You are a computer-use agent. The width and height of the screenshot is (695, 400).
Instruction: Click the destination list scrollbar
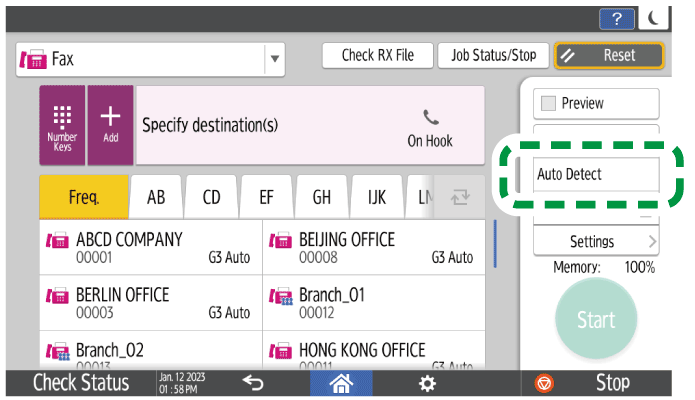click(495, 245)
